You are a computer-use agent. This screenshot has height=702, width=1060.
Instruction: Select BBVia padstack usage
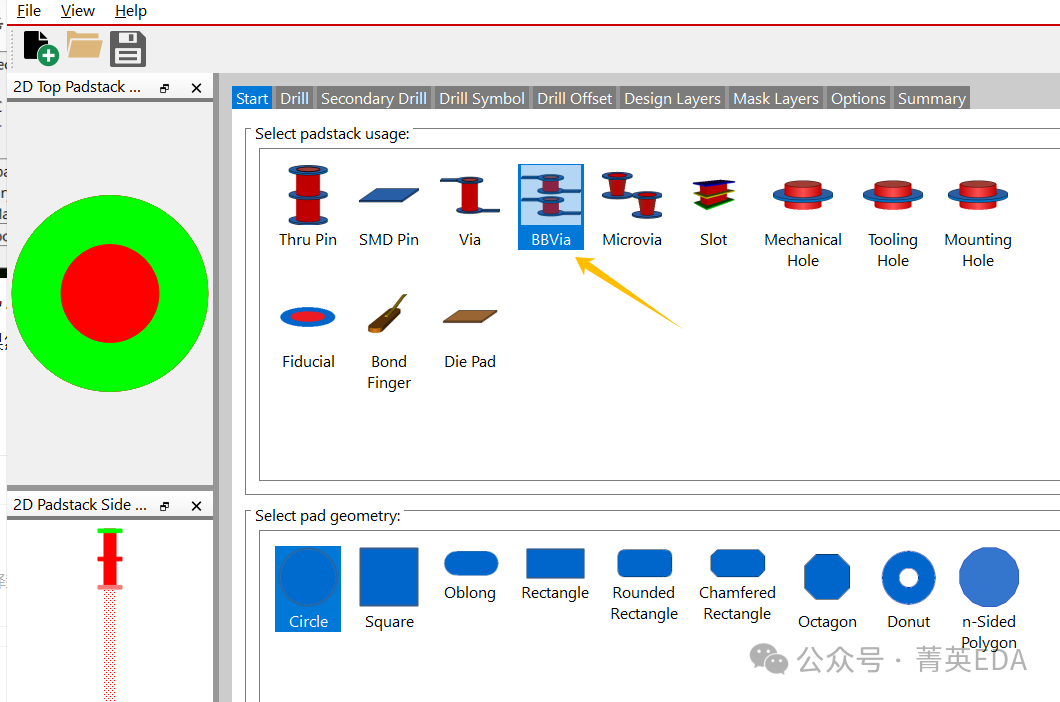pyautogui.click(x=551, y=207)
